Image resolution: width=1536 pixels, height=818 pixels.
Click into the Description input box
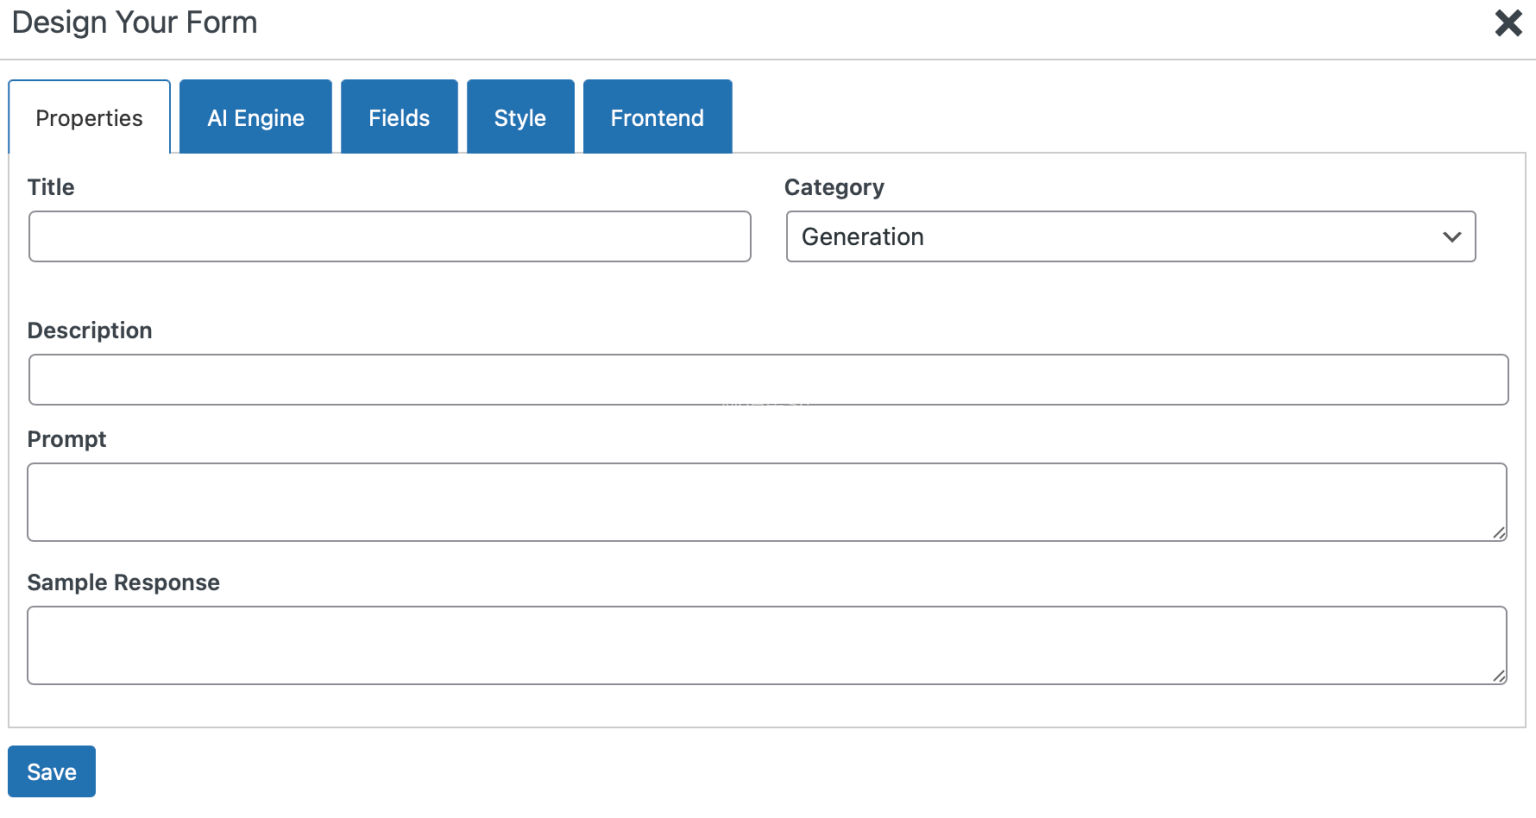(767, 380)
